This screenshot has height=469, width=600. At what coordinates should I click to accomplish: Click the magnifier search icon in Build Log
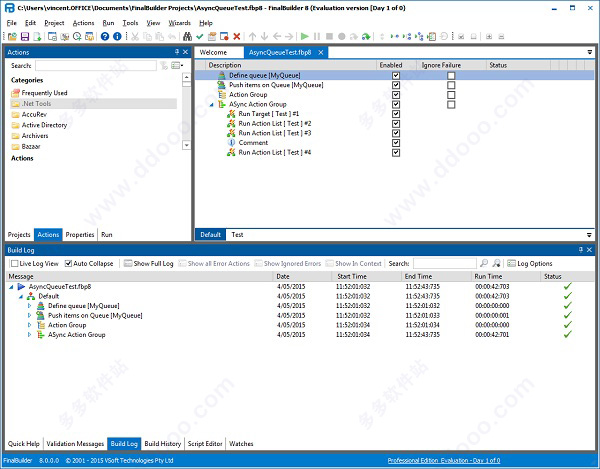coord(484,263)
